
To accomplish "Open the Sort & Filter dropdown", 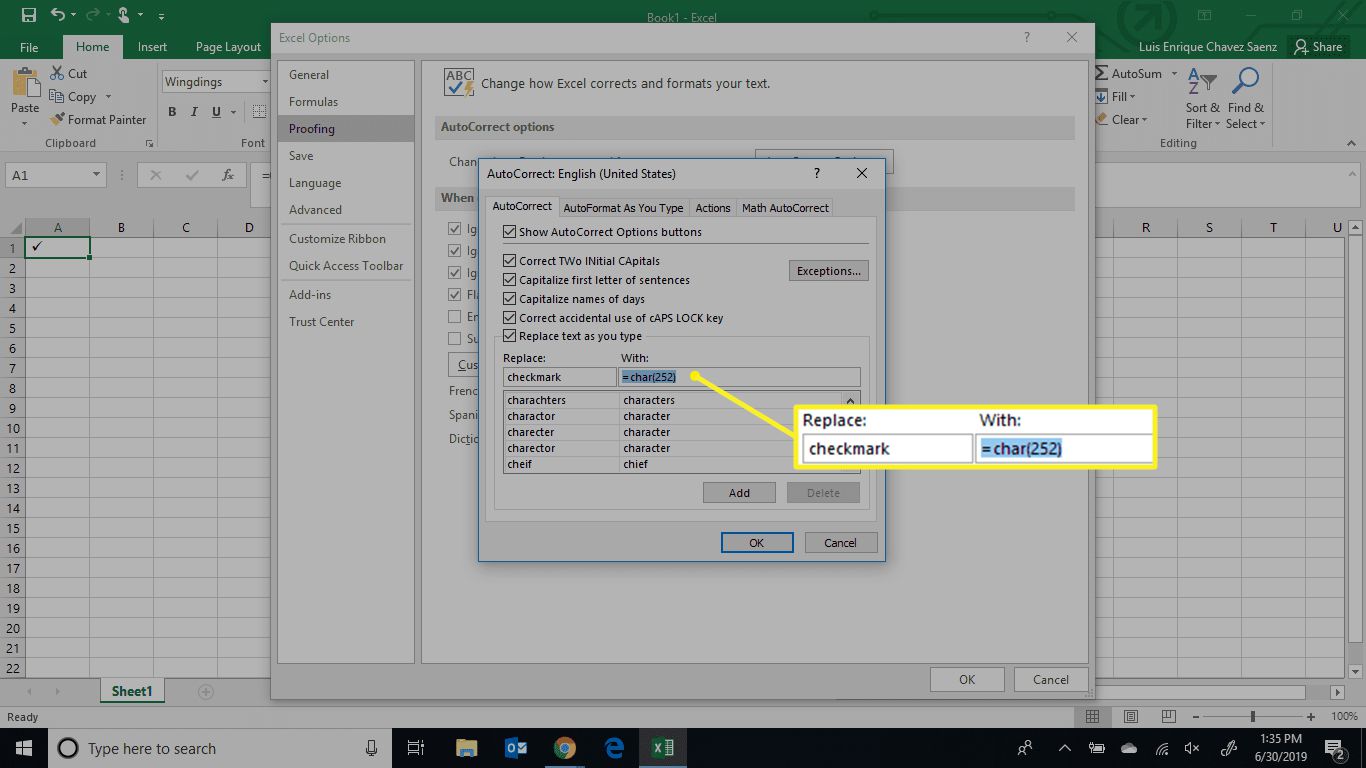I will pos(1203,99).
